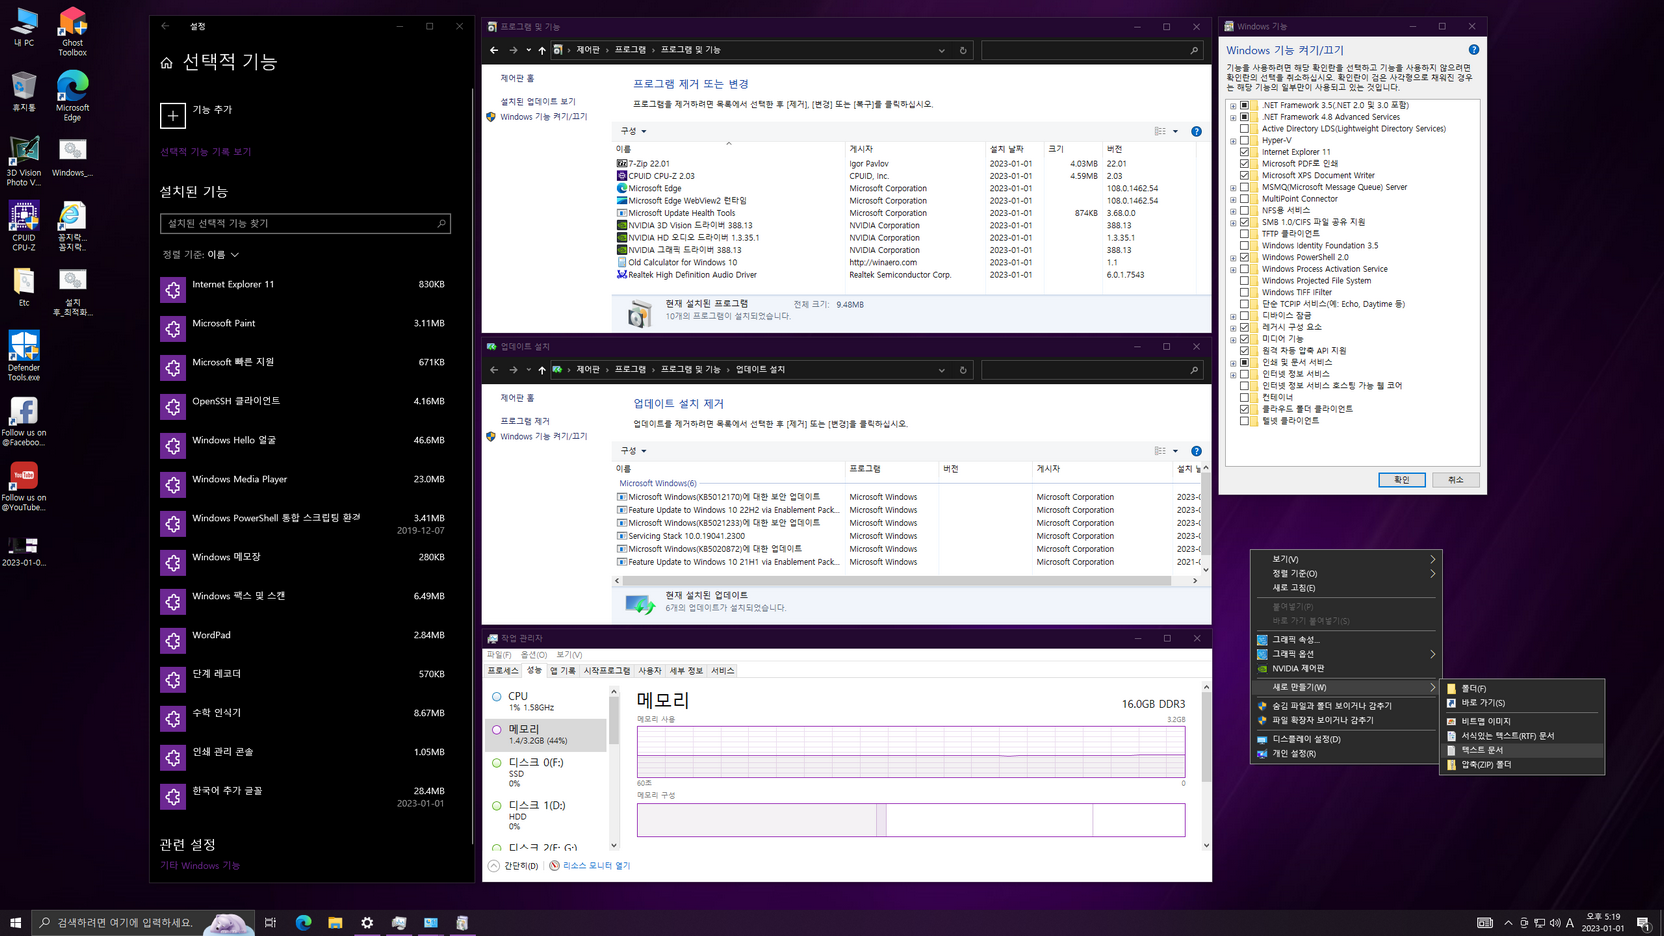Click the view options icon in Programs and Features toolbar
1664x936 pixels.
(x=1160, y=131)
